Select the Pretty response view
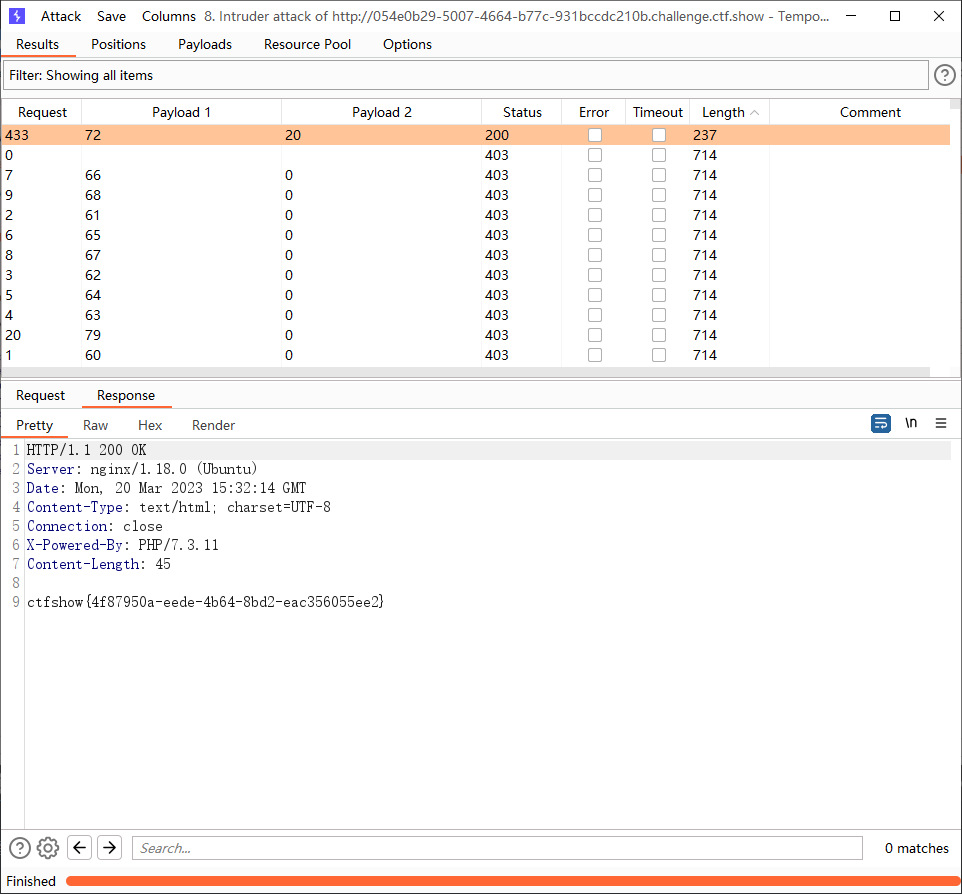 click(x=34, y=425)
